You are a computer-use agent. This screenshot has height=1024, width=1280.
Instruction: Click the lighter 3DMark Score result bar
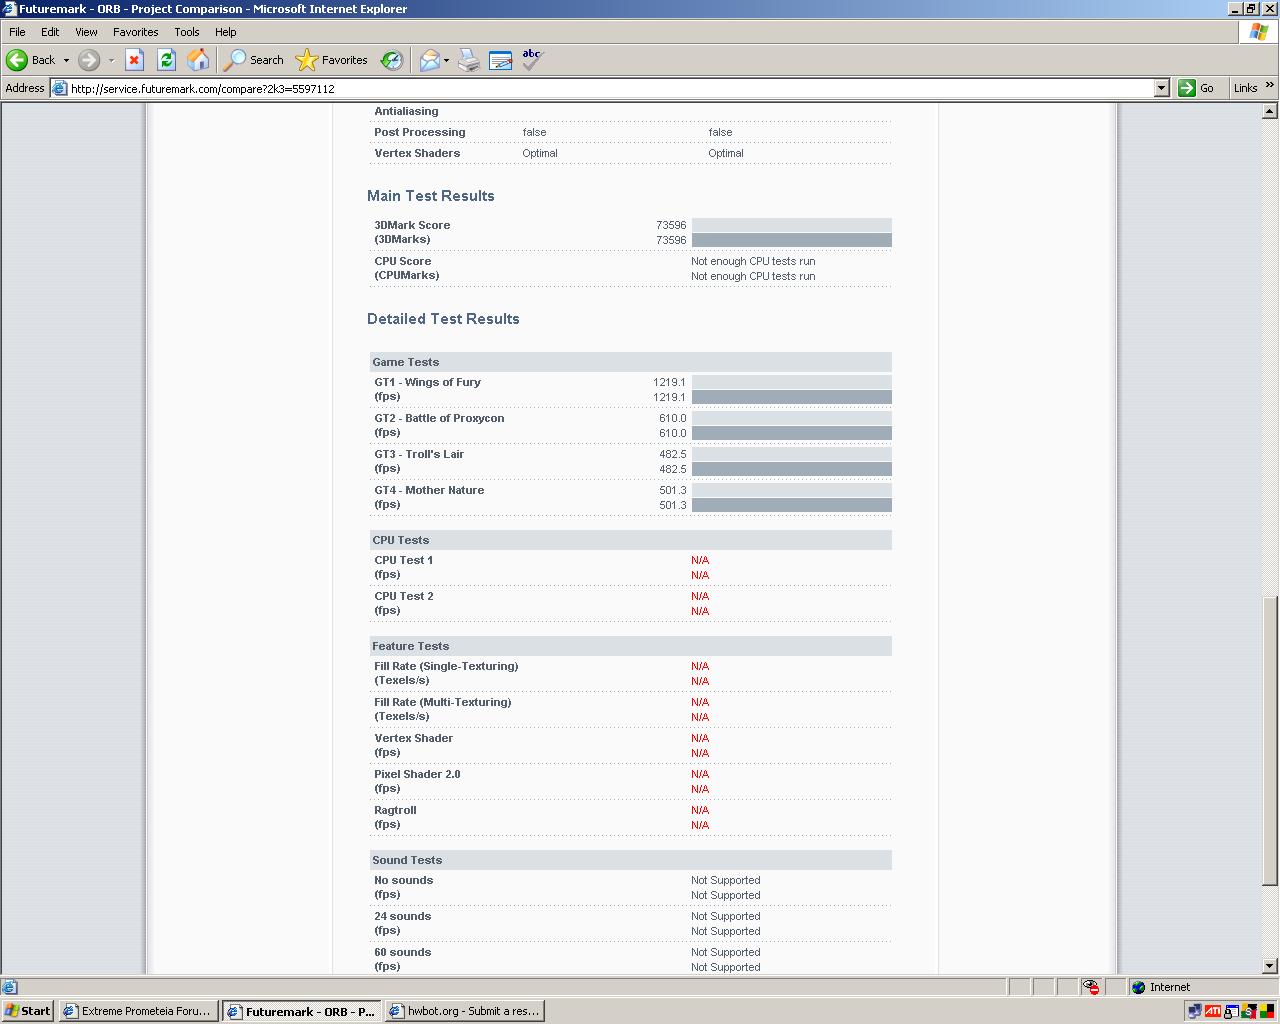coord(791,225)
